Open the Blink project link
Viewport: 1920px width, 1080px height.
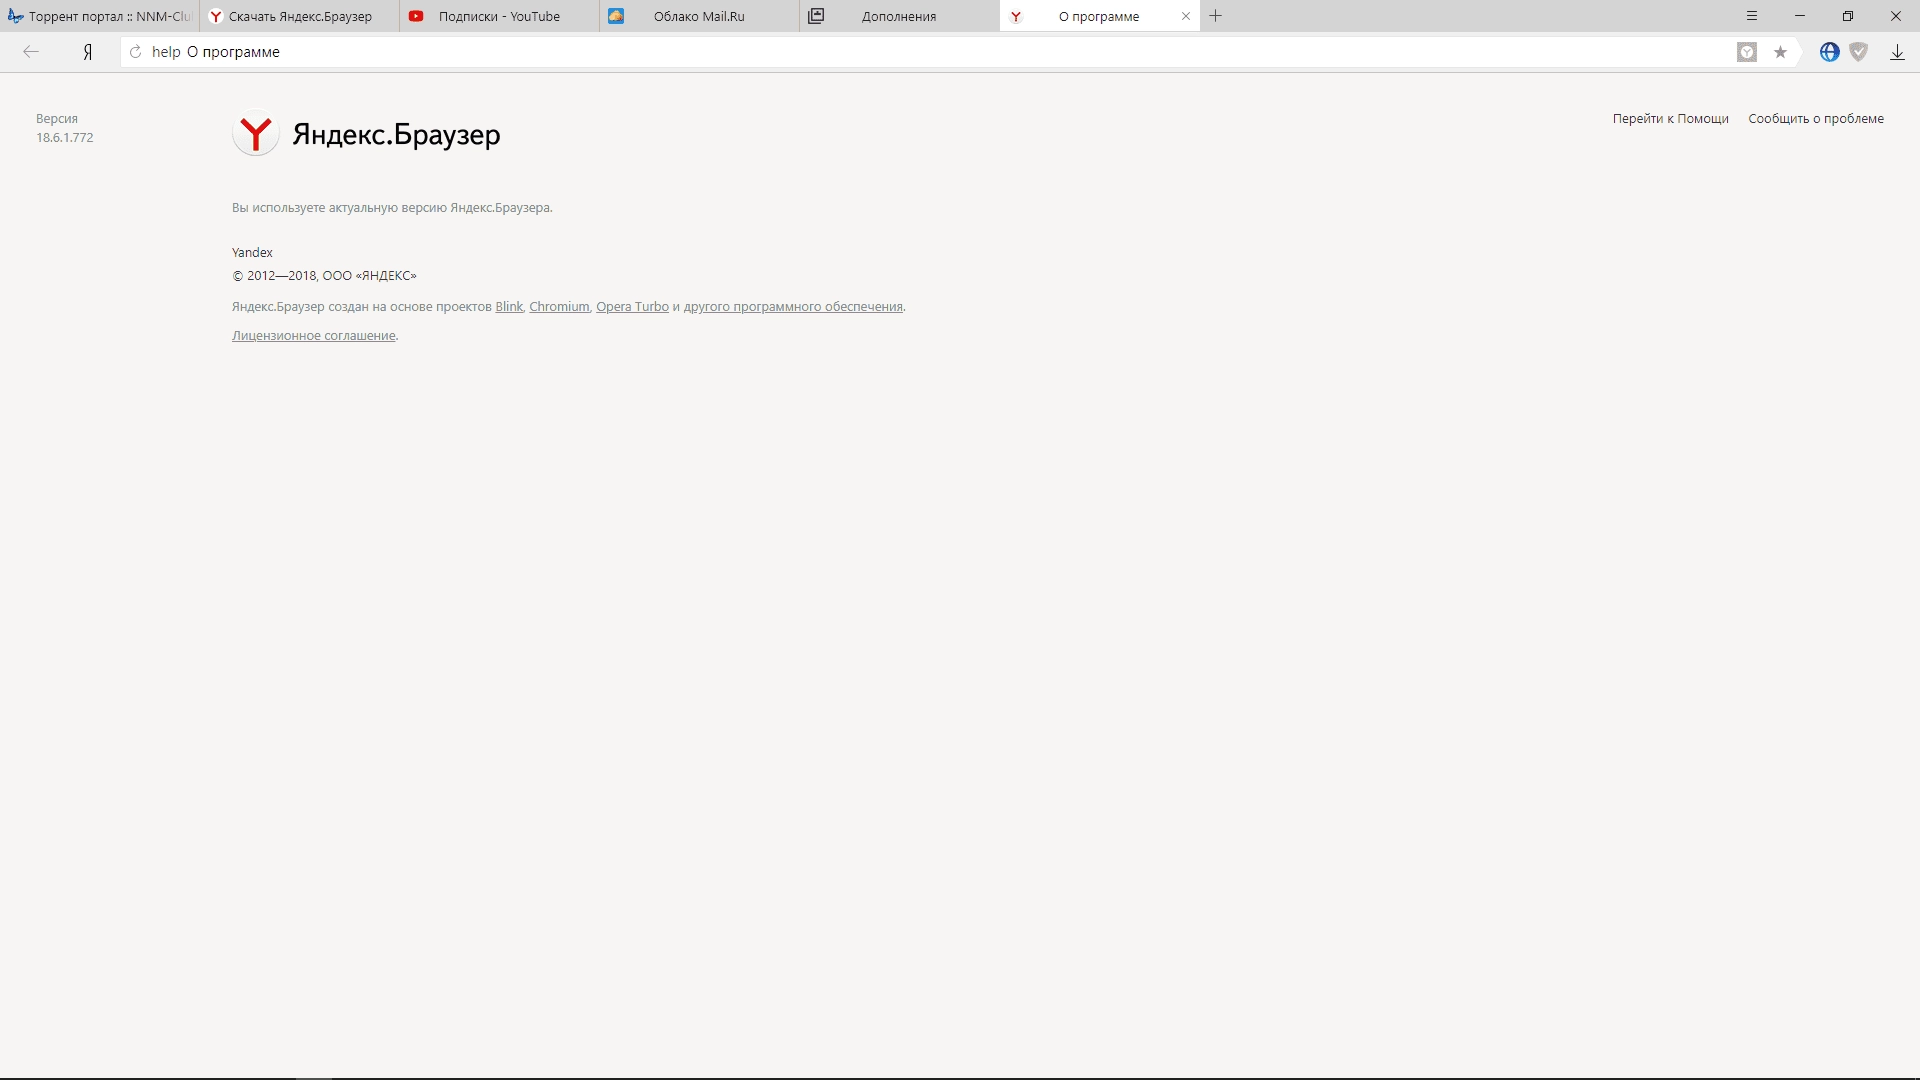[509, 307]
